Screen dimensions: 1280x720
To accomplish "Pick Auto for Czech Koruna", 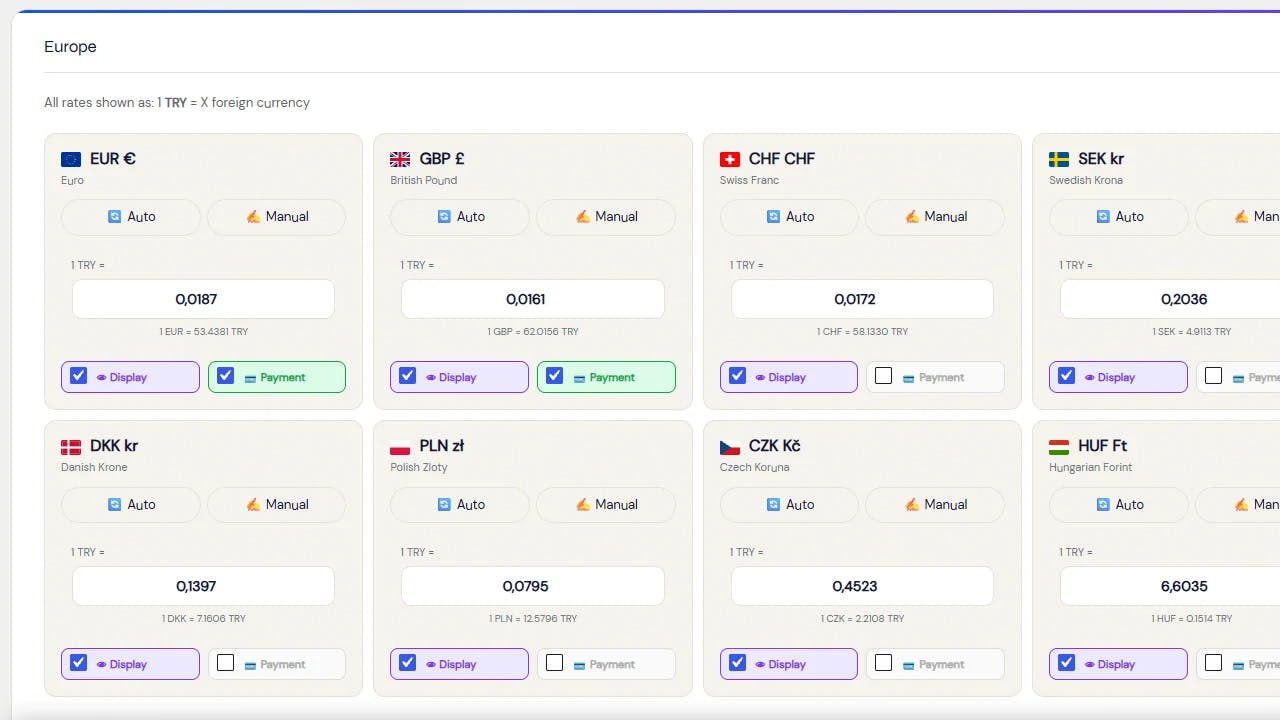I will tap(789, 505).
